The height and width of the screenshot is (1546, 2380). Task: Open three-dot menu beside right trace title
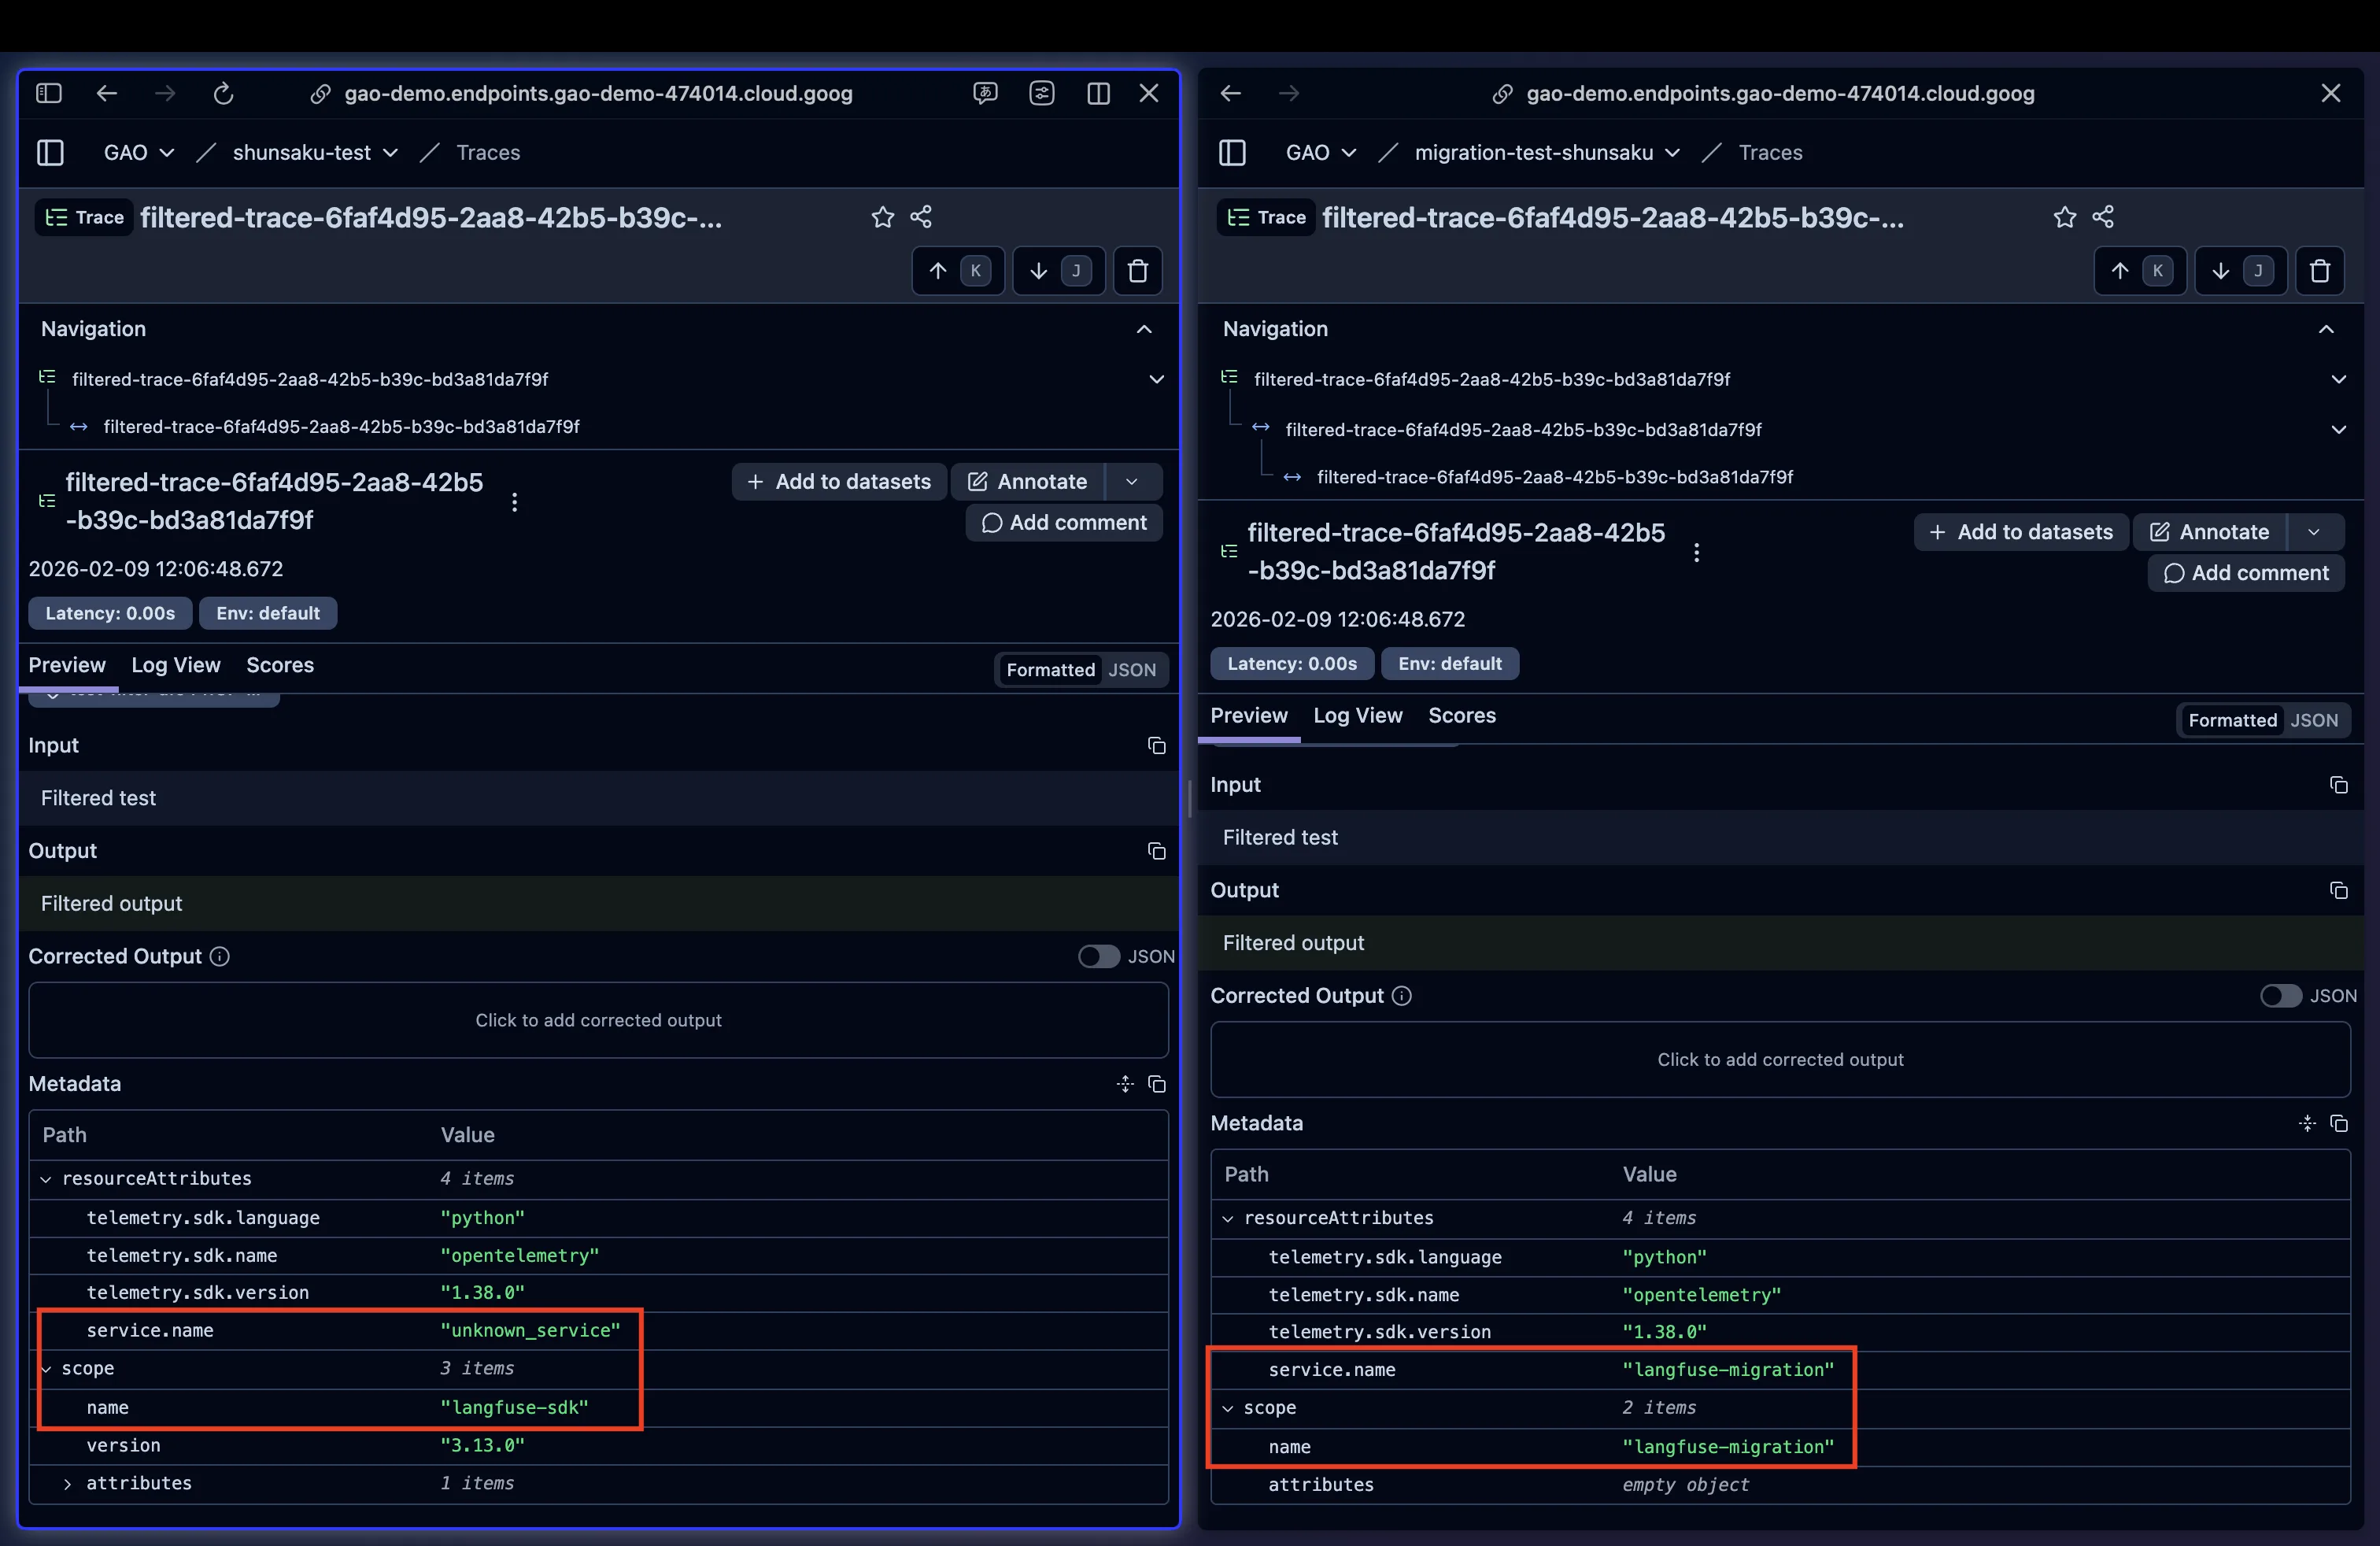1697,552
